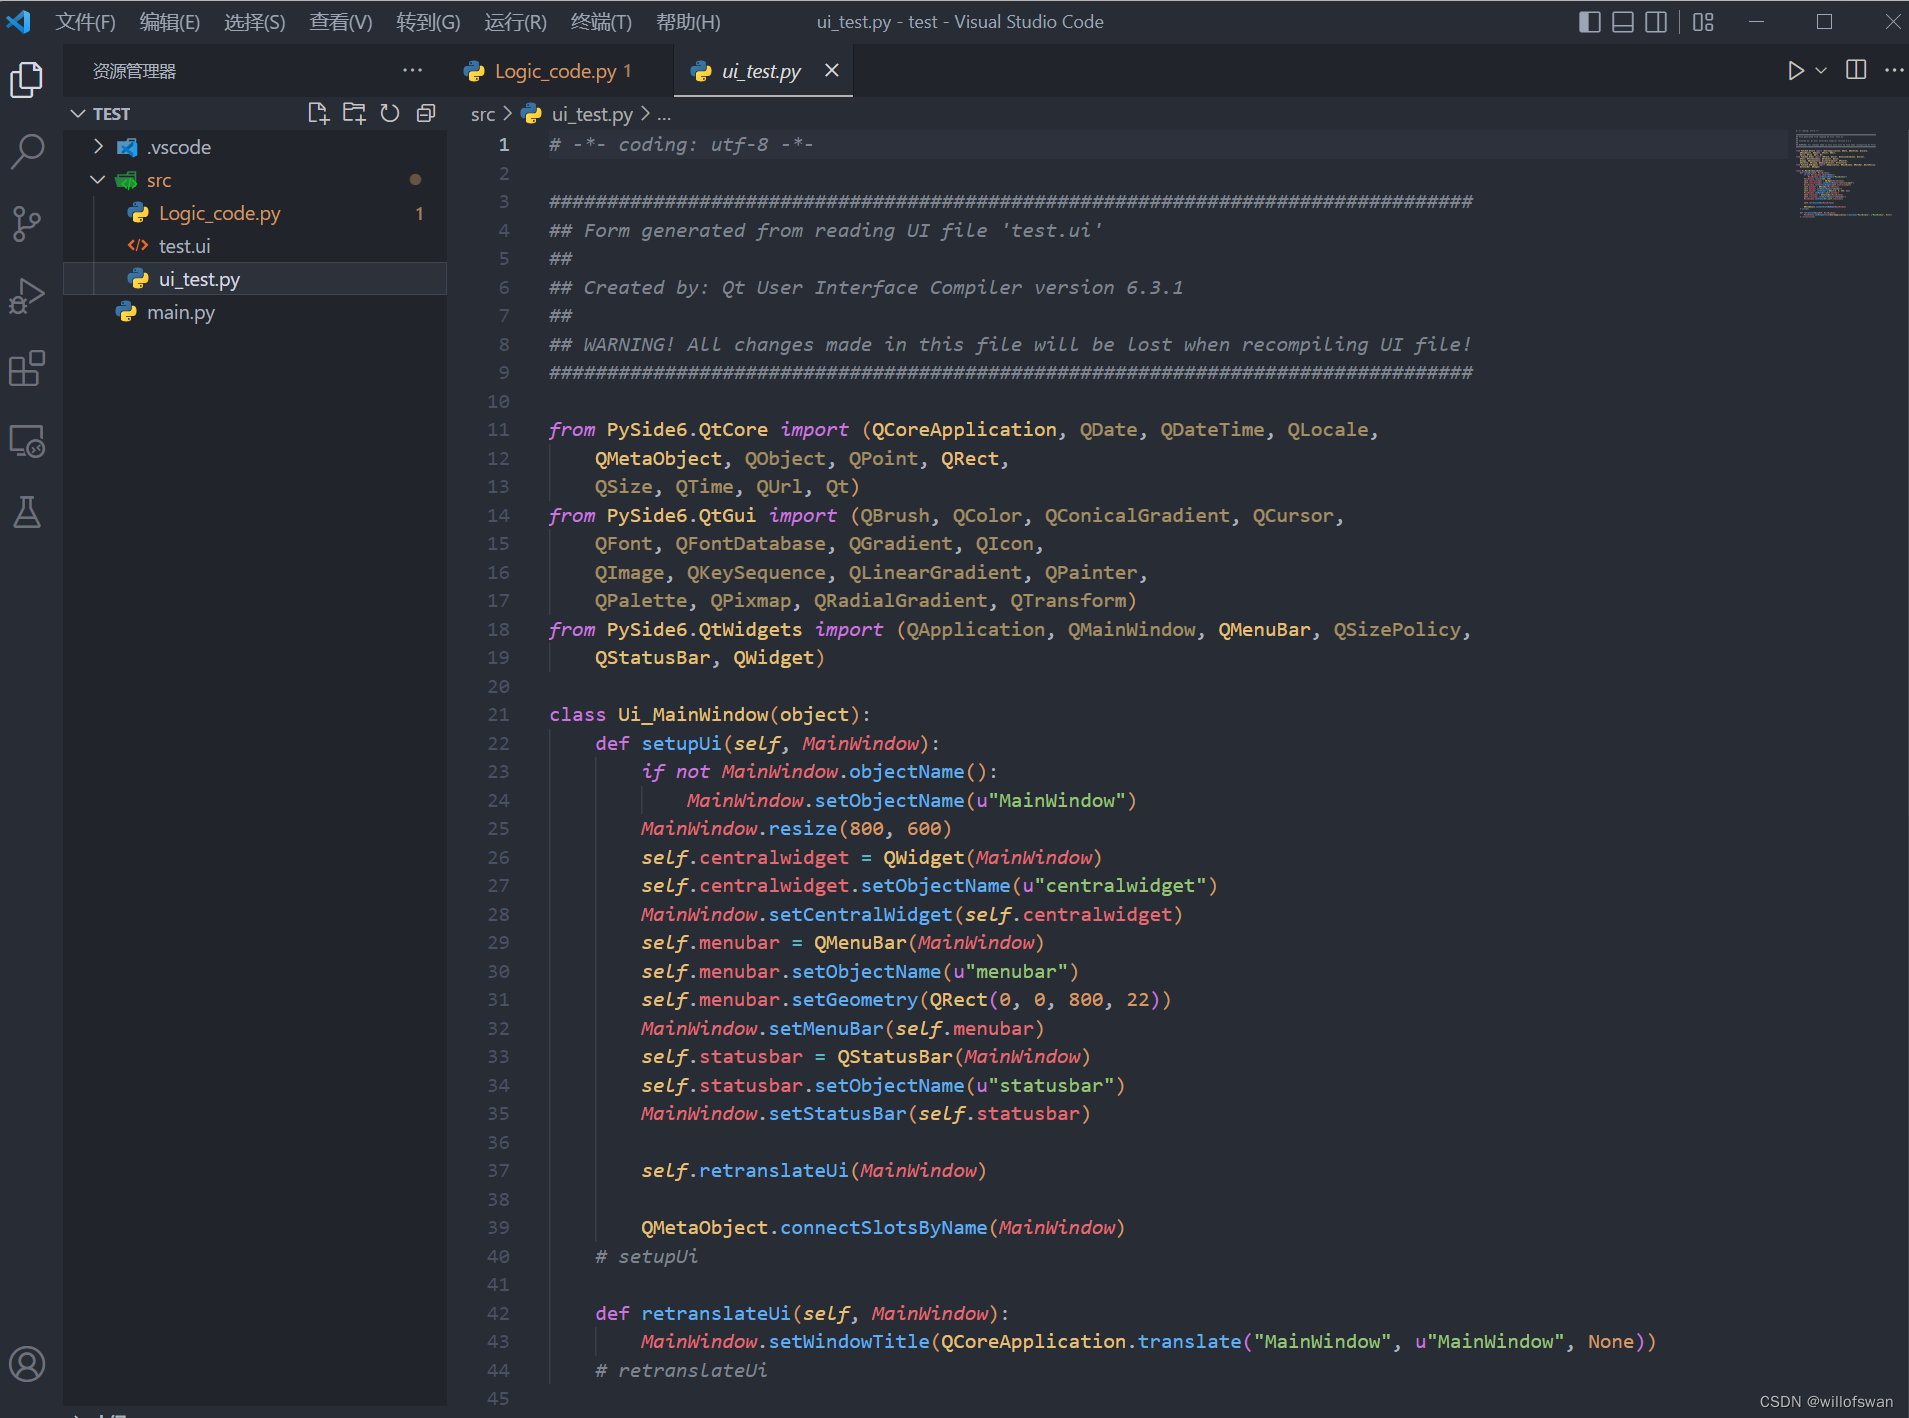1909x1418 pixels.
Task: Collapse all folders in Explorer
Action: pyautogui.click(x=426, y=113)
